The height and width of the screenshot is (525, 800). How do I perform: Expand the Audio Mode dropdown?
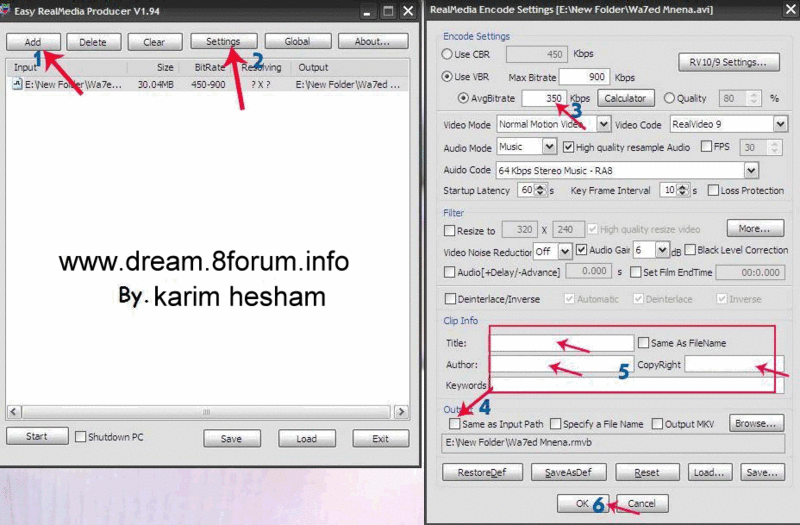click(x=549, y=147)
